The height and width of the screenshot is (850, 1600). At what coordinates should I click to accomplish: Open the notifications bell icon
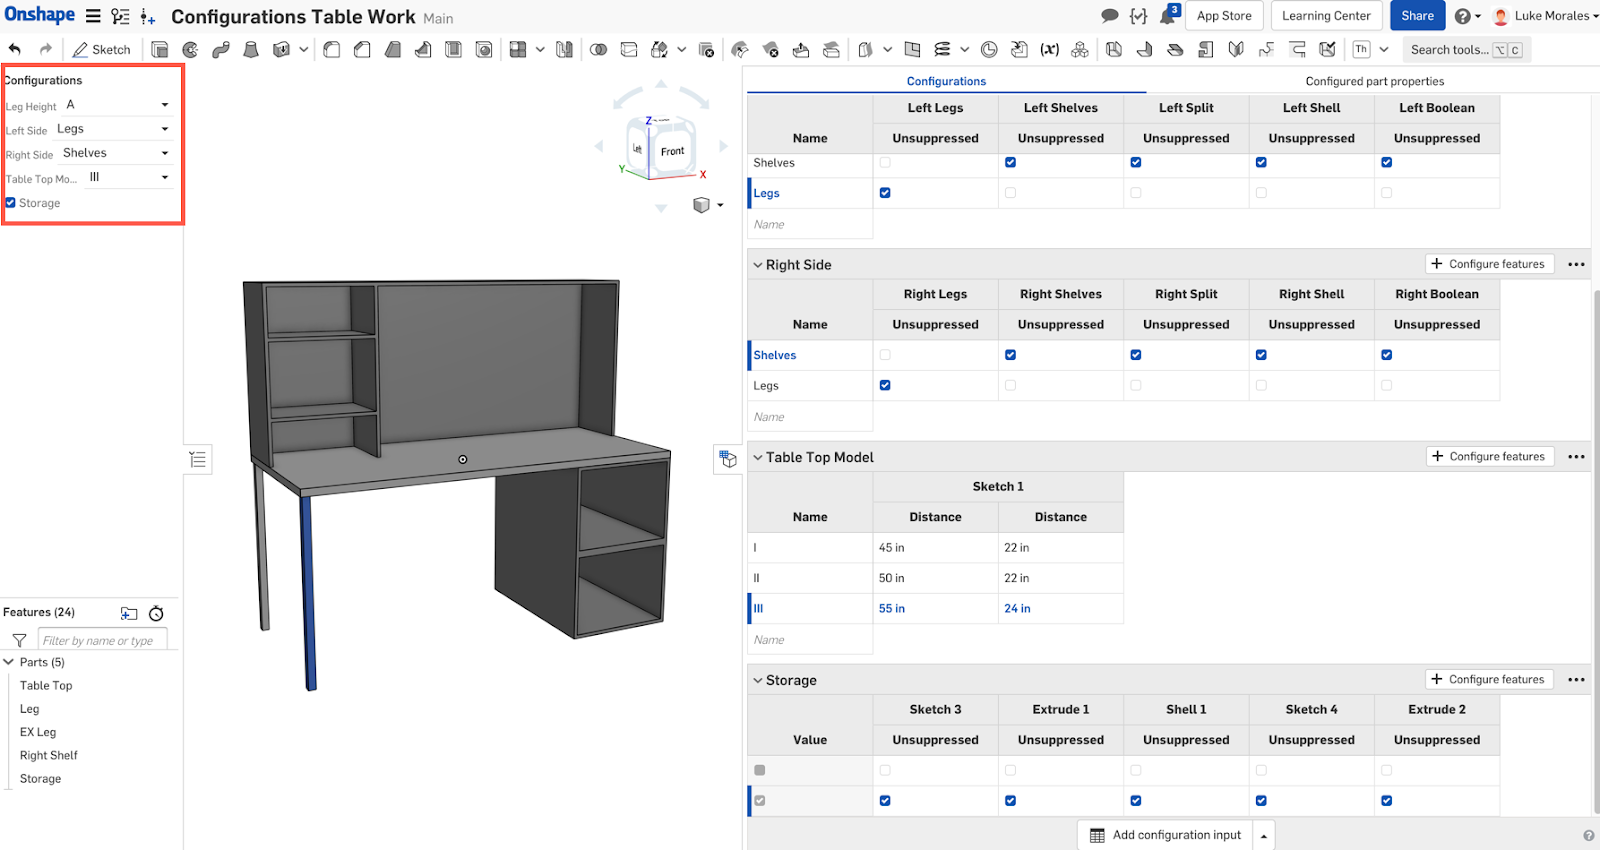[x=1168, y=16]
